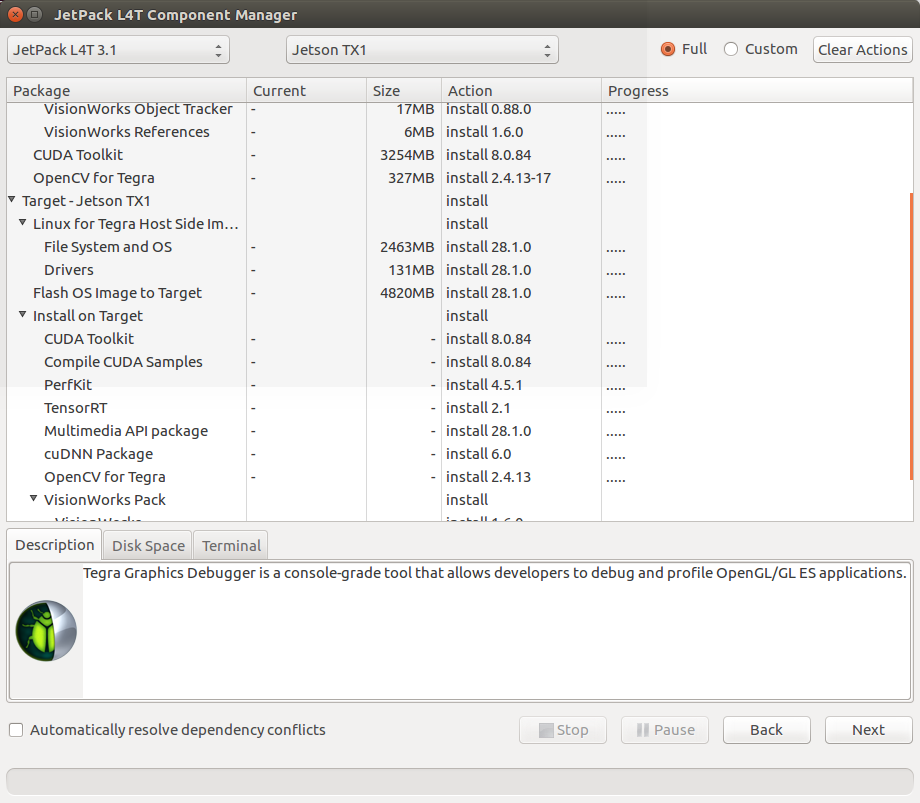Select OpenCV for Tegra 327MB row
Image resolution: width=920 pixels, height=803 pixels.
(459, 178)
